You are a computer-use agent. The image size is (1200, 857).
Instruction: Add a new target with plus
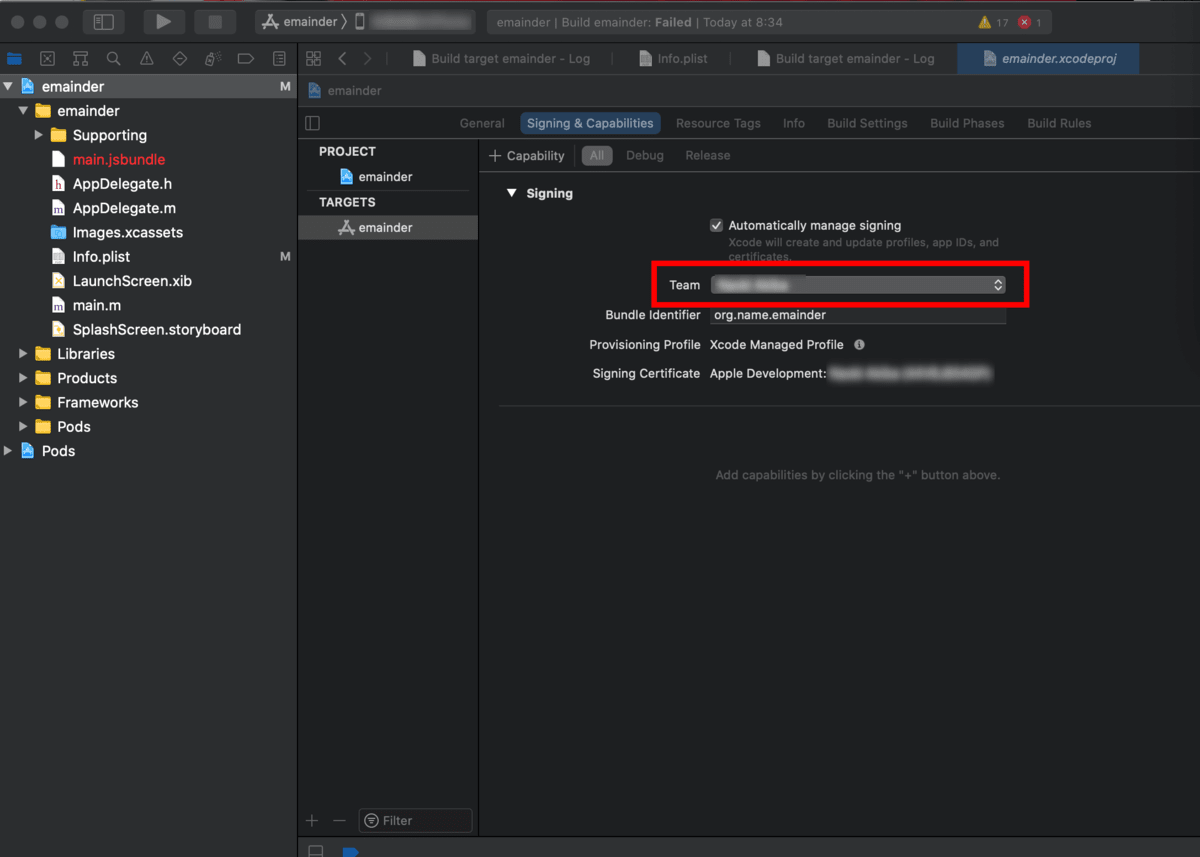312,820
